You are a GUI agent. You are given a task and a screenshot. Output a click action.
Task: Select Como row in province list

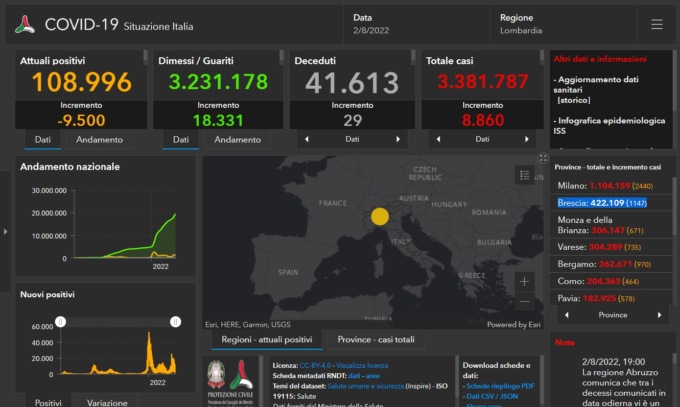pyautogui.click(x=611, y=281)
